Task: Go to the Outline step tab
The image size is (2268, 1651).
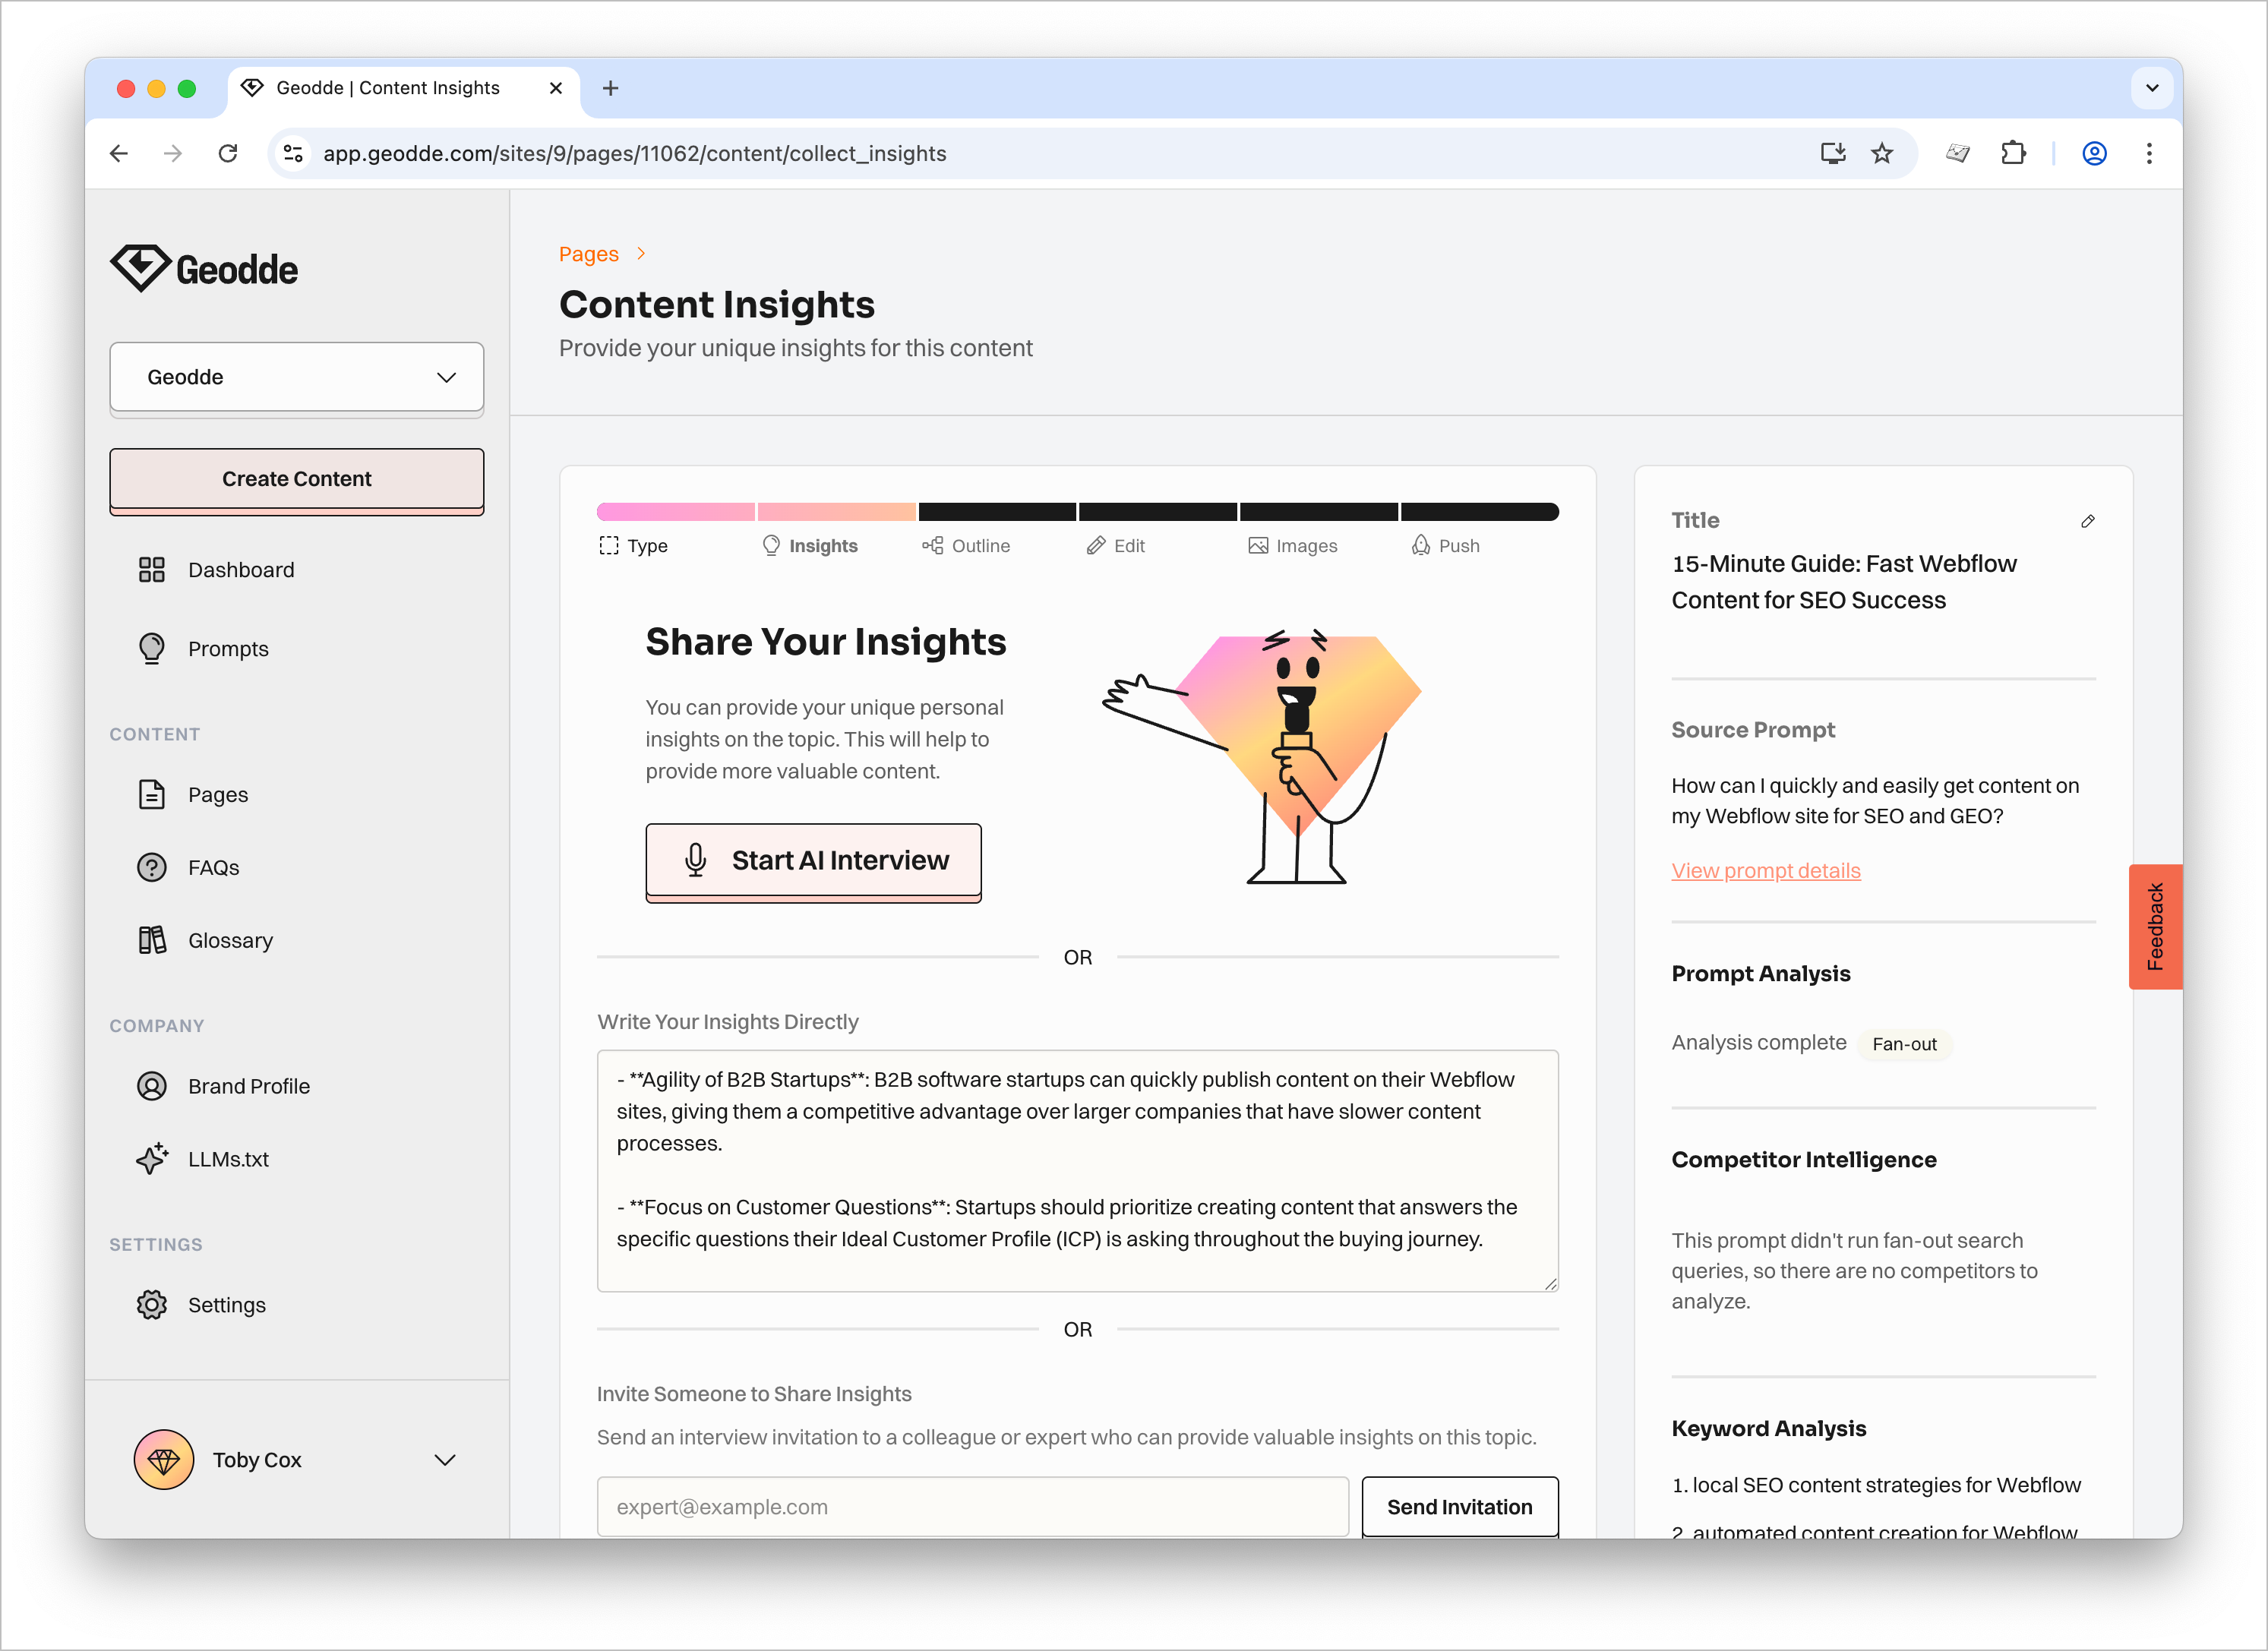Action: click(966, 546)
